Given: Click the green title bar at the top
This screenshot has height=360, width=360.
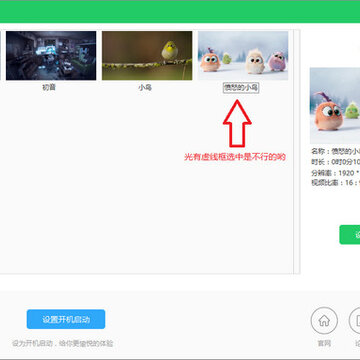Looking at the screenshot, I should [x=180, y=11].
